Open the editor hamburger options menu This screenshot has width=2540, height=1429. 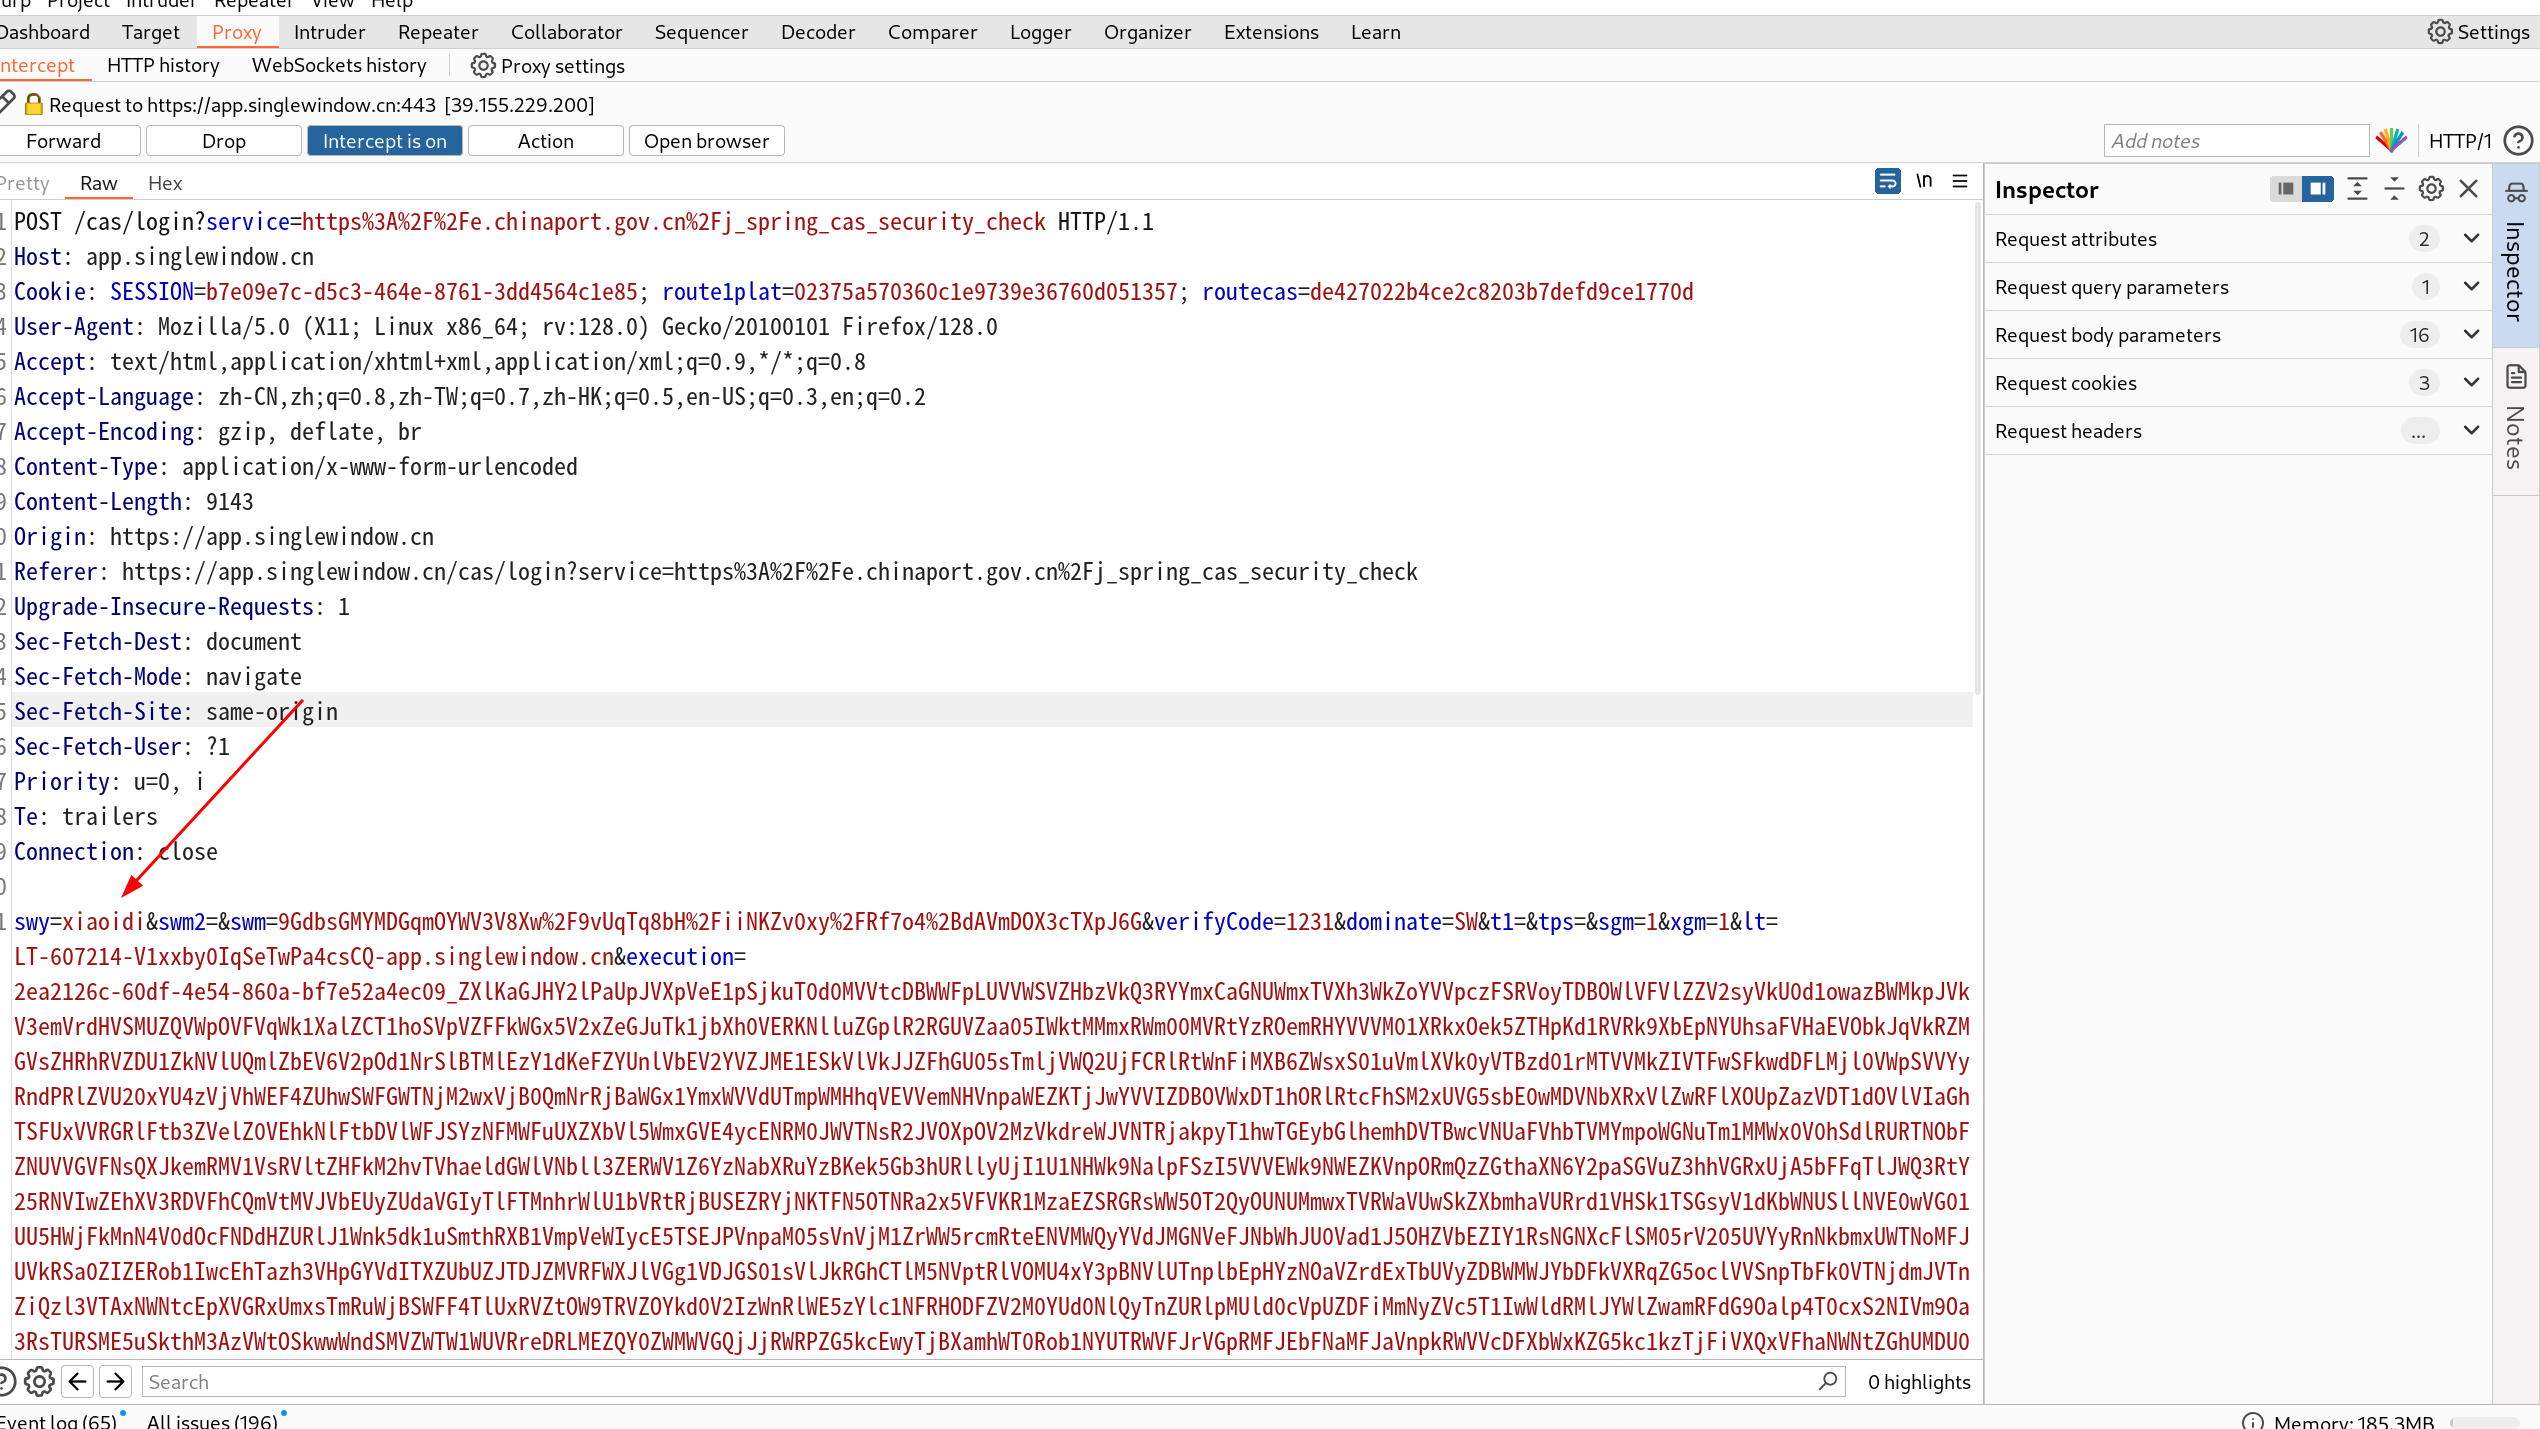tap(1960, 181)
